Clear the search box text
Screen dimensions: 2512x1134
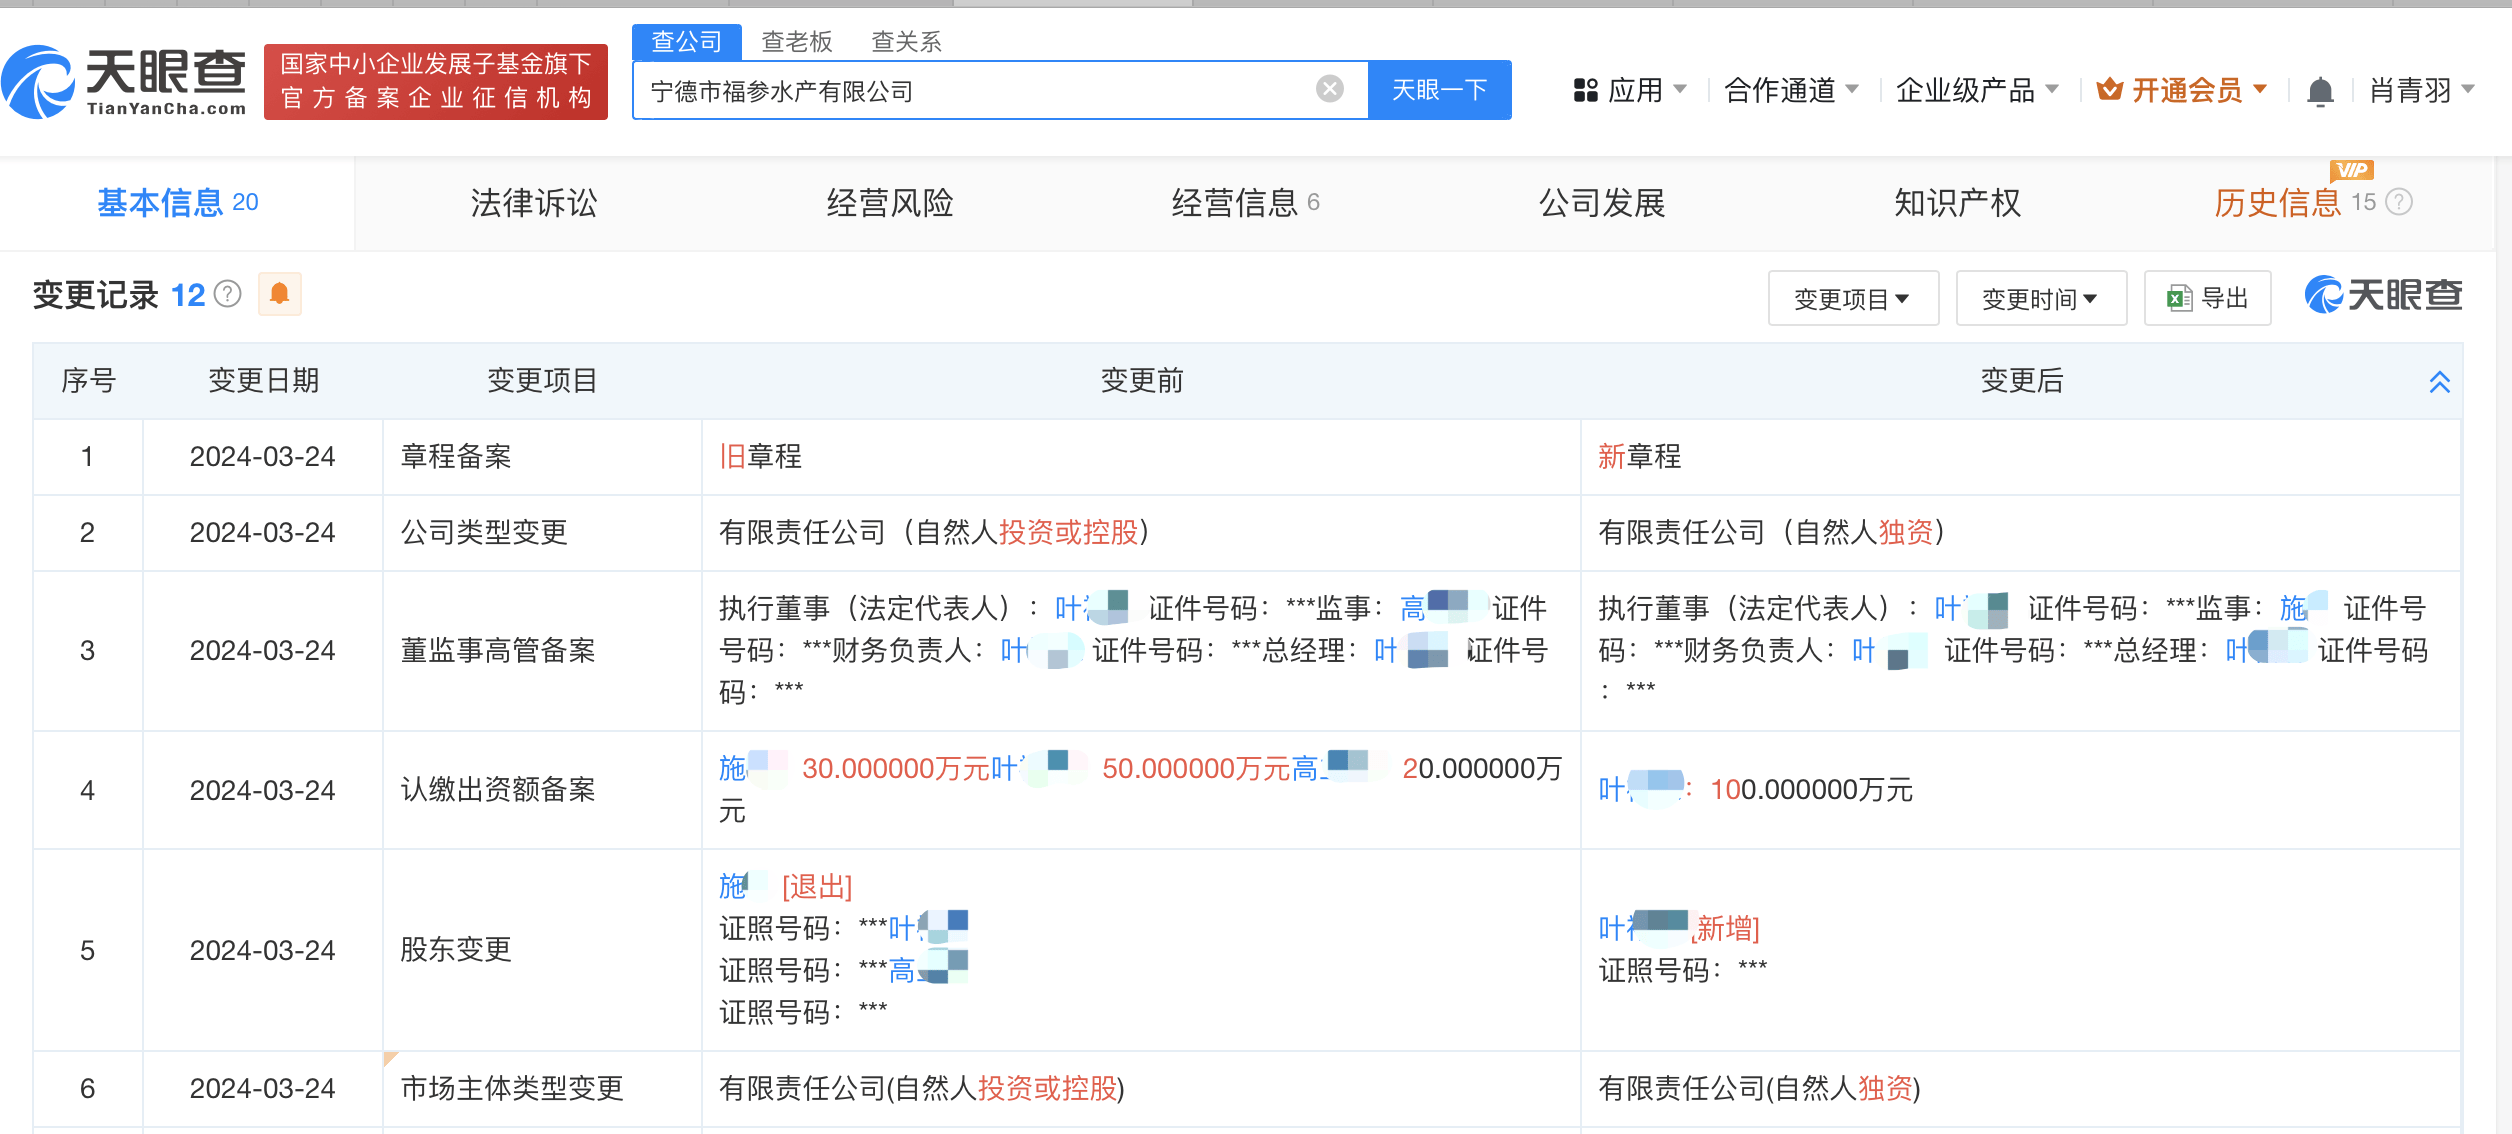point(1330,90)
